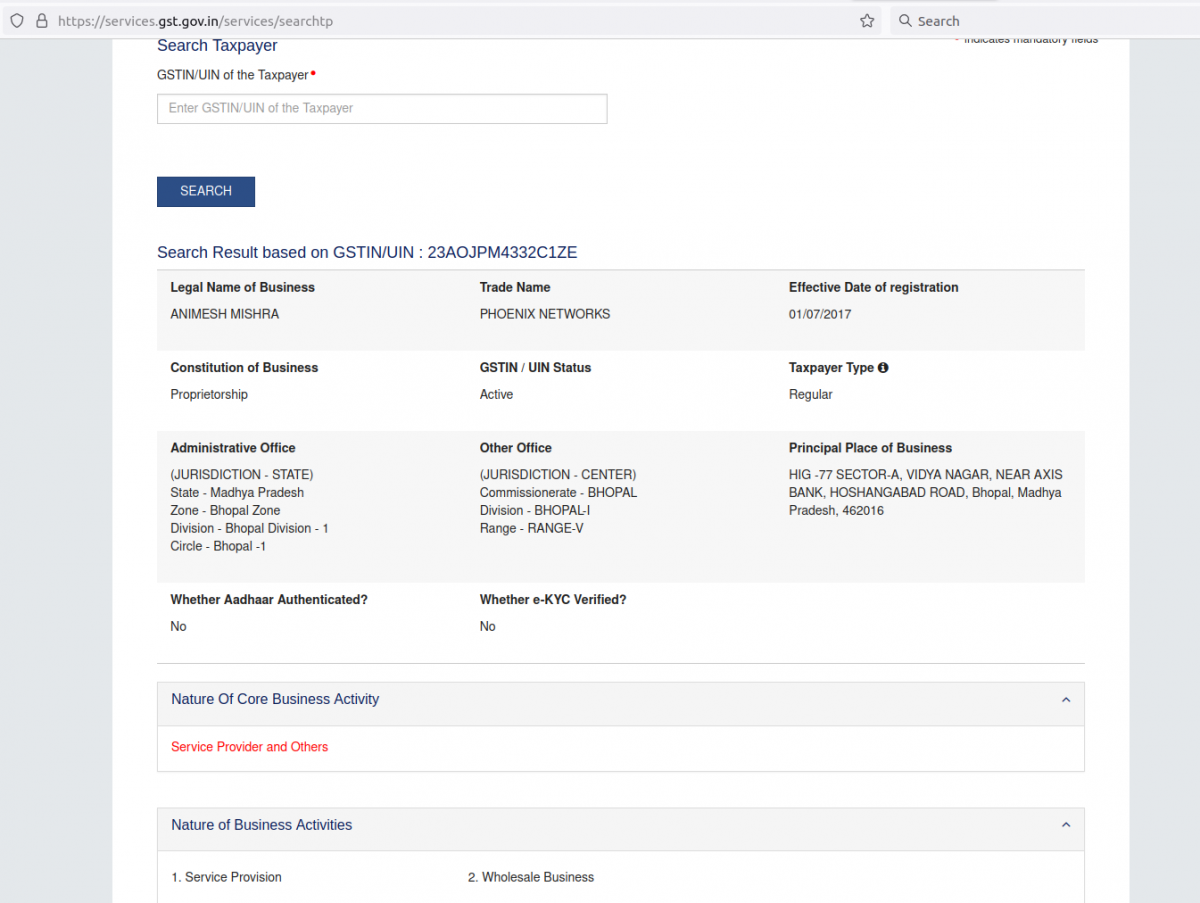Screen dimensions: 1200x903
Task: Click the tracking protection shield icon
Action: coord(17,21)
